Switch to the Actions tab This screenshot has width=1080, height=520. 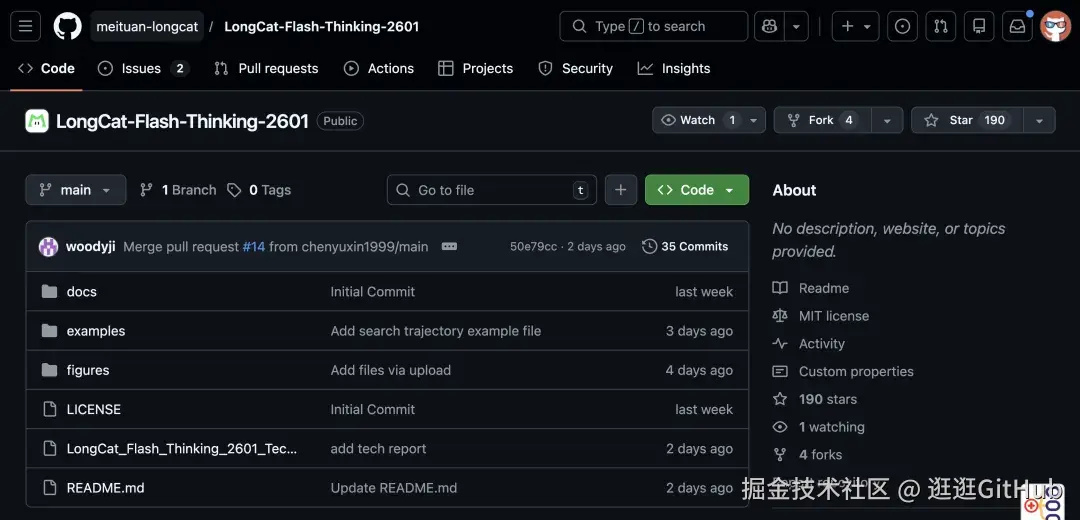[x=379, y=68]
